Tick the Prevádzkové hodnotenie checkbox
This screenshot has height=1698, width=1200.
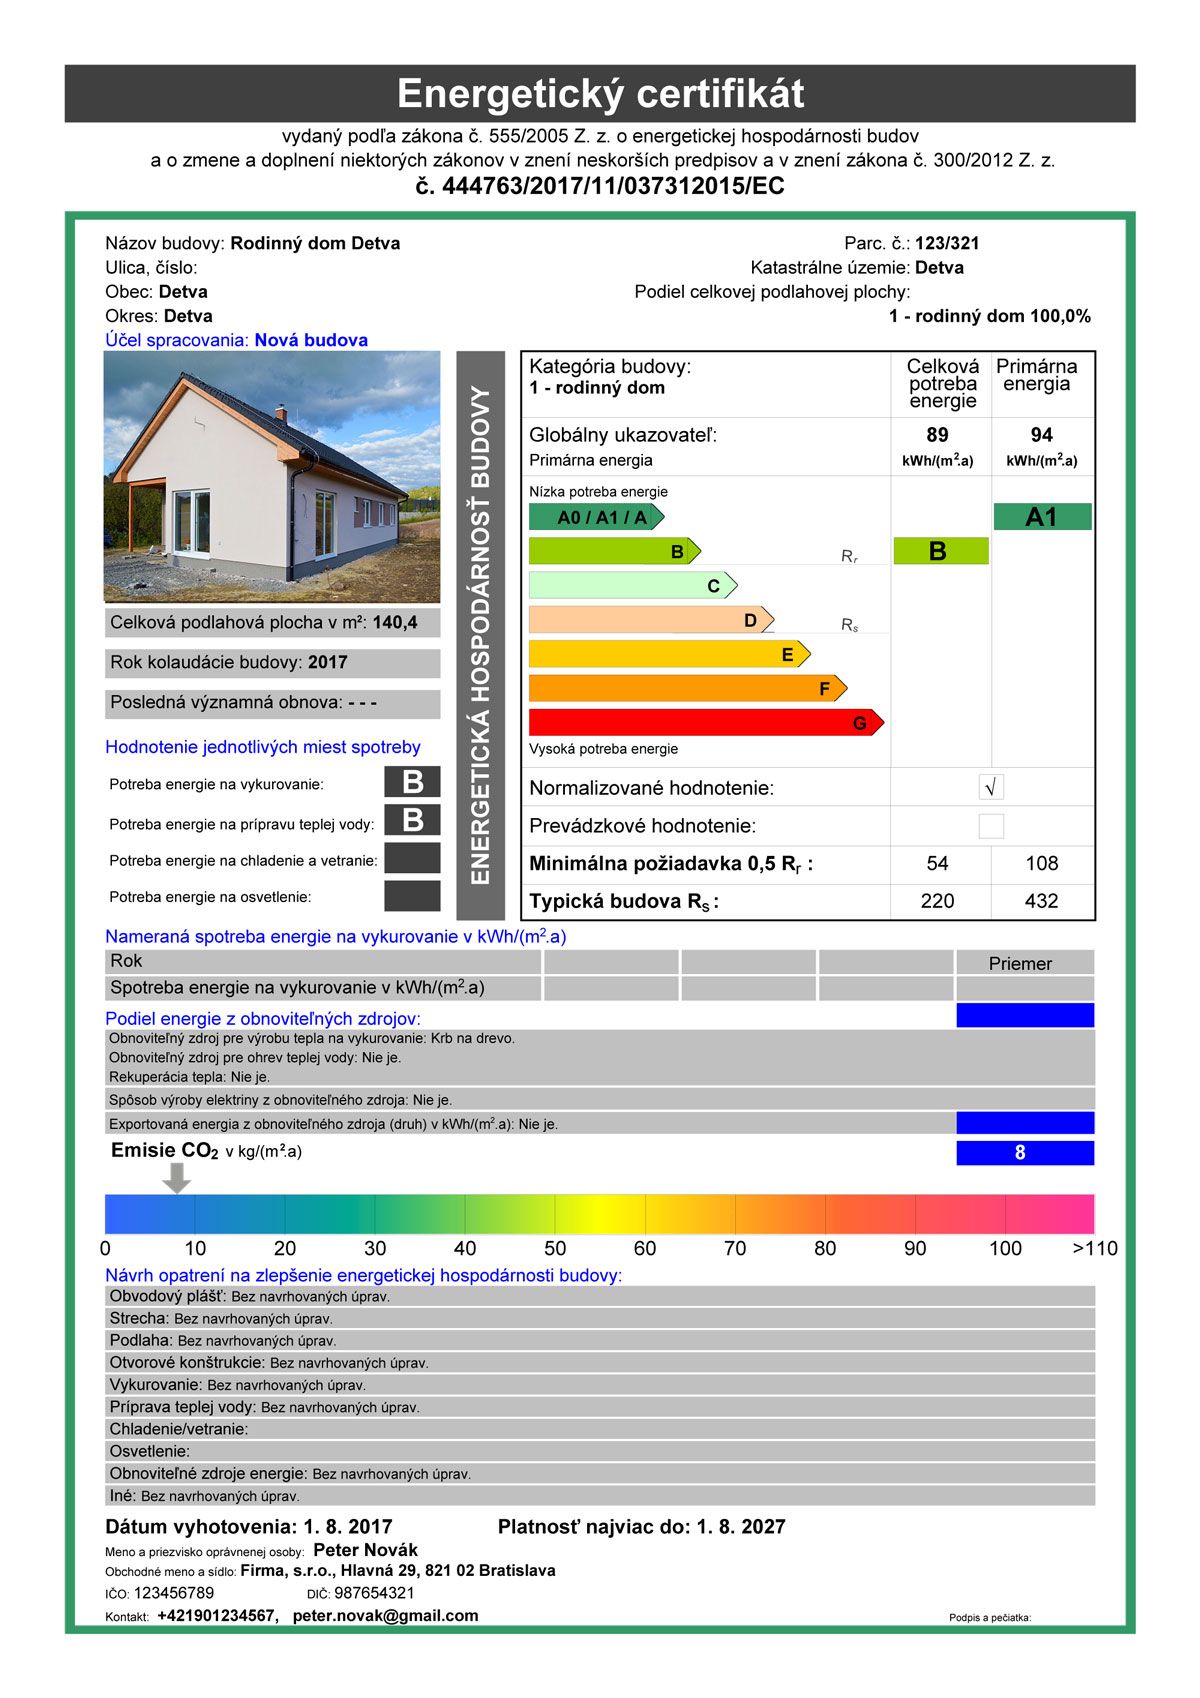click(991, 826)
